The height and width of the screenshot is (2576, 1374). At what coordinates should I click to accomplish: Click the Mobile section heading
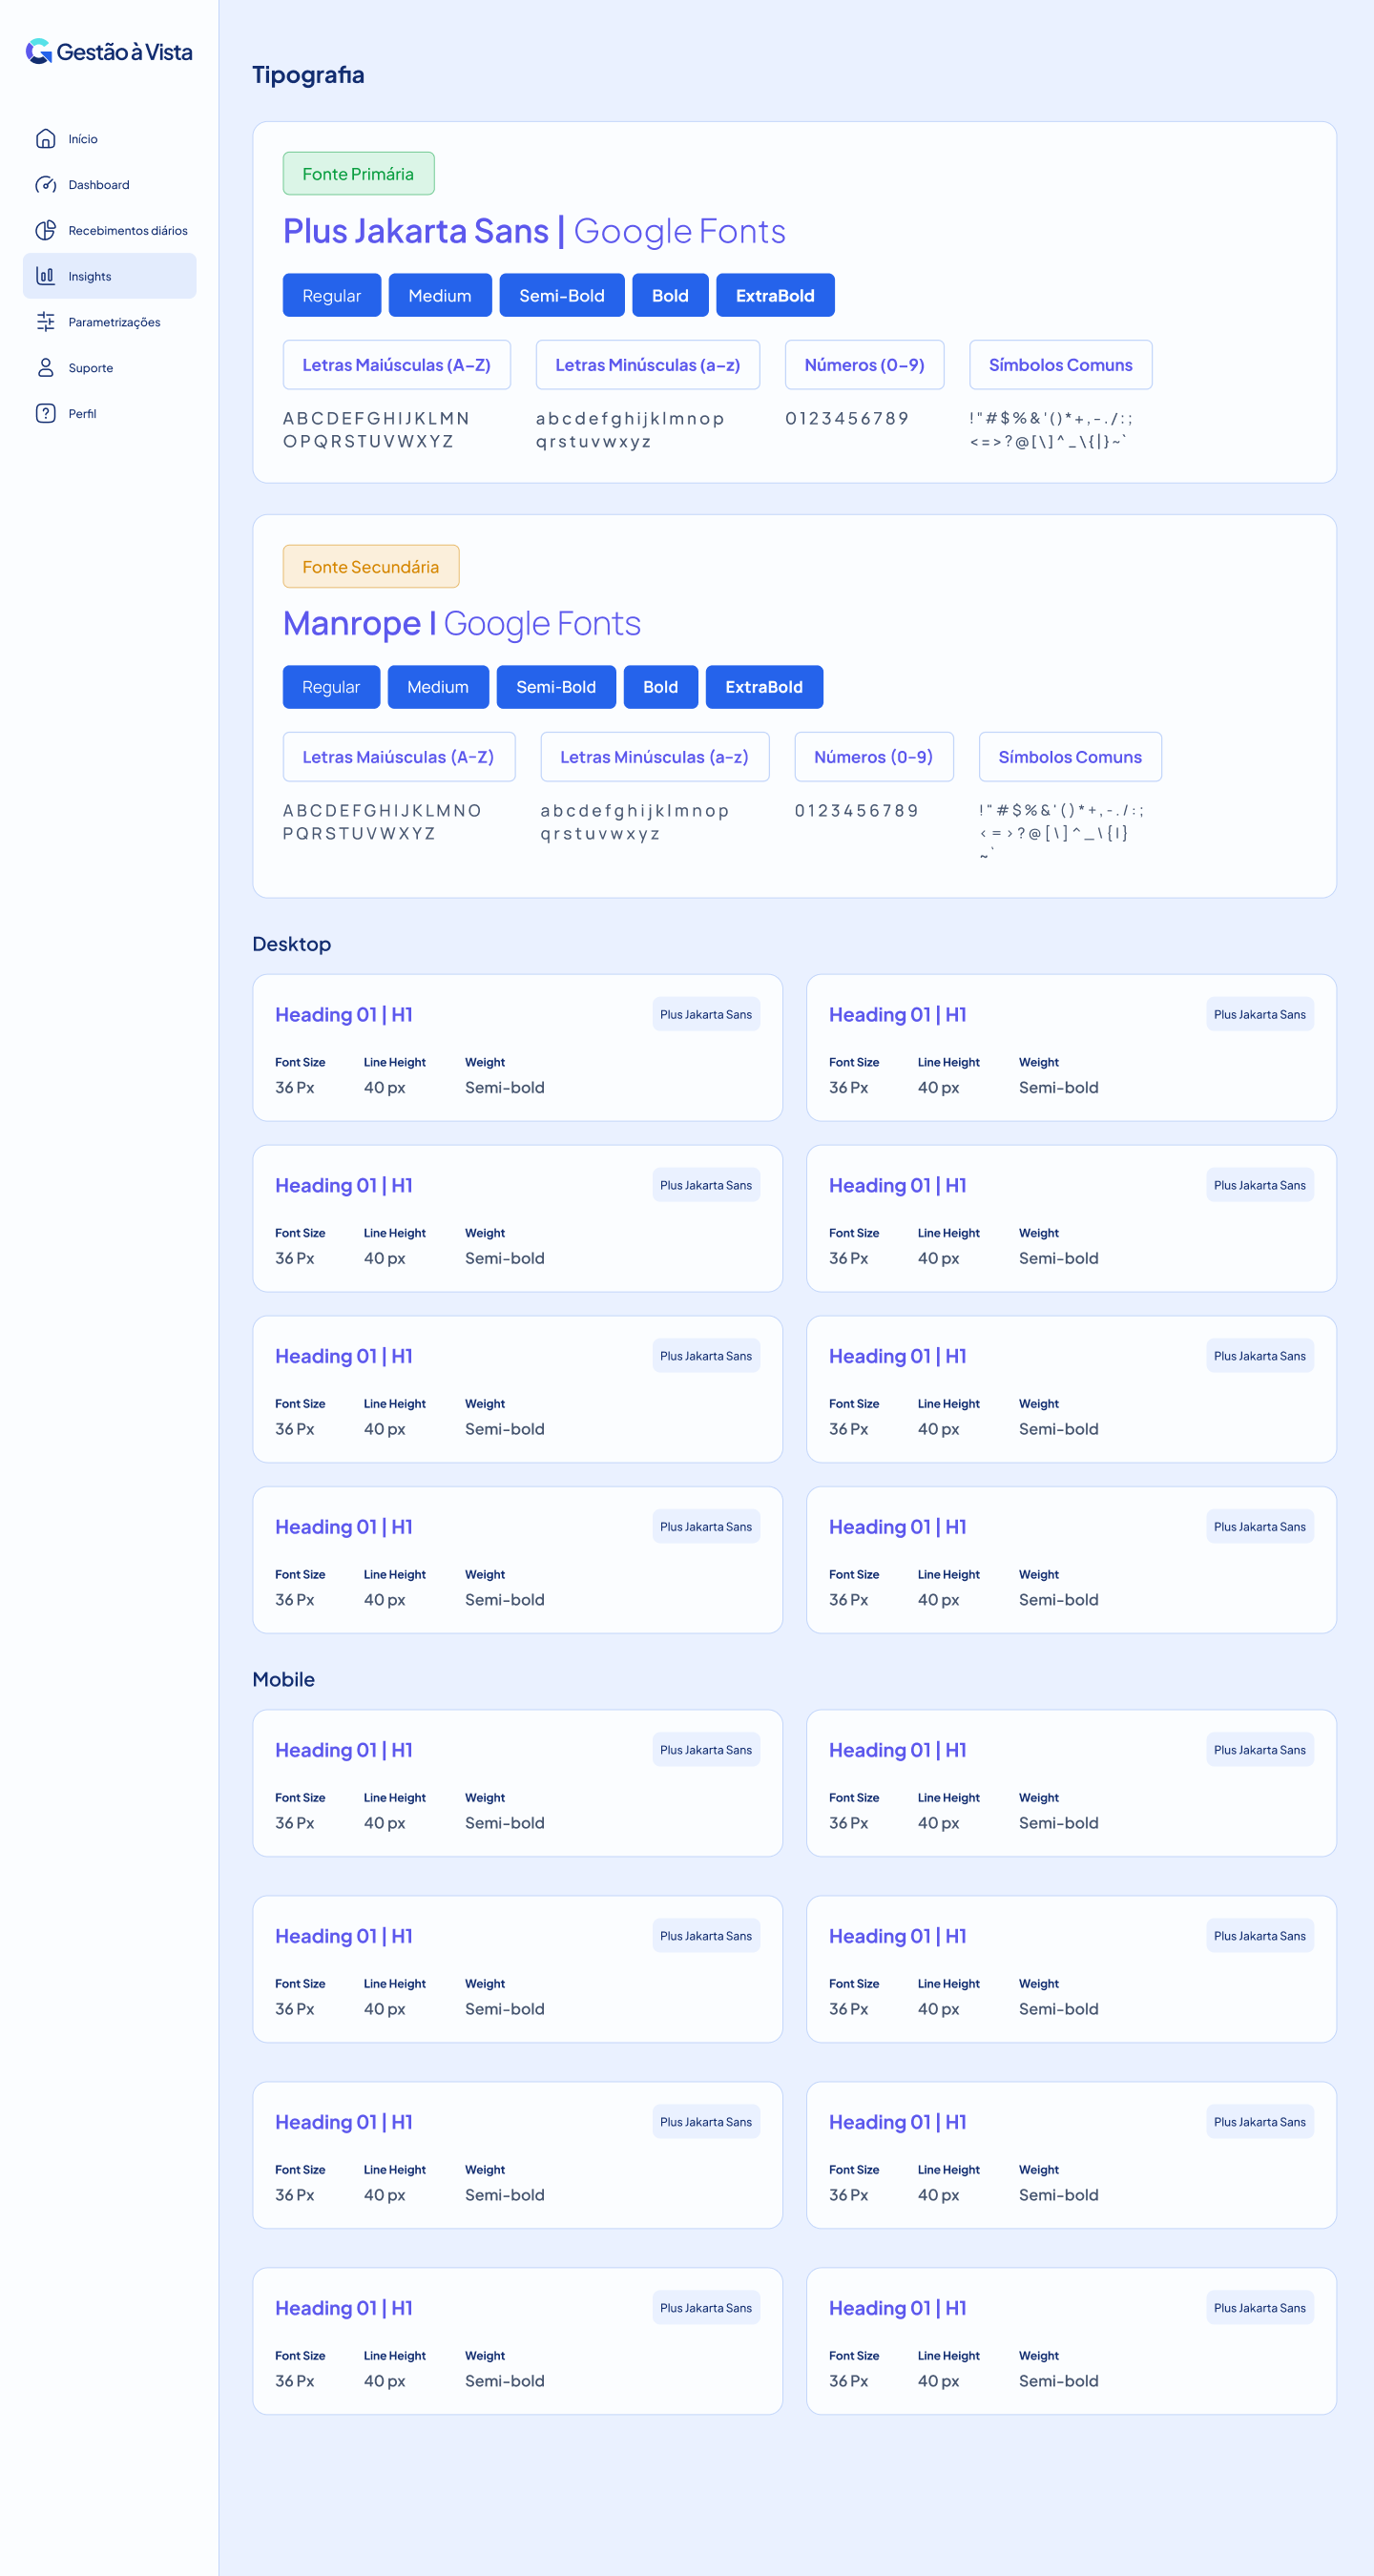pos(284,1680)
